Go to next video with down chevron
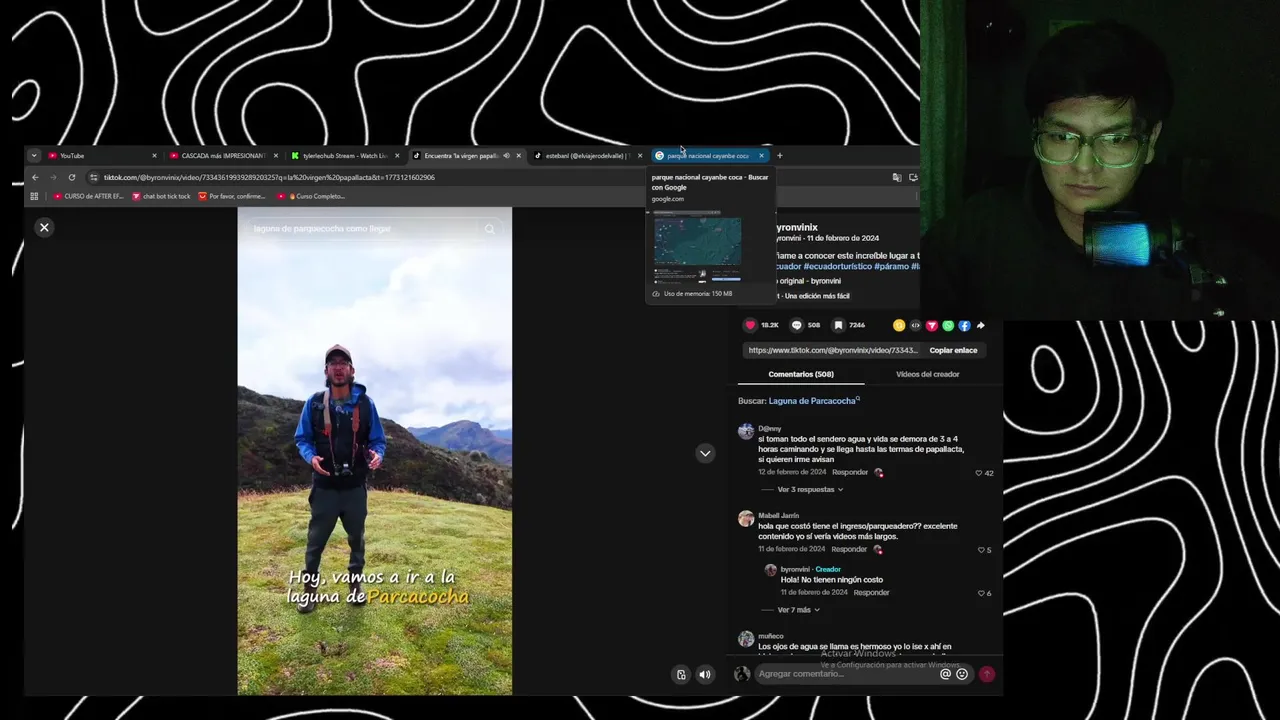 point(705,453)
